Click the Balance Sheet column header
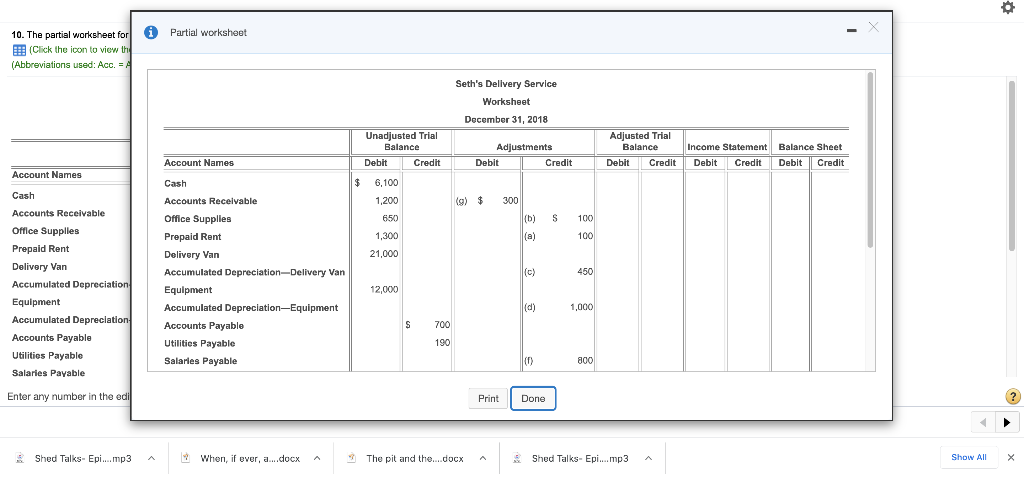 tap(810, 147)
